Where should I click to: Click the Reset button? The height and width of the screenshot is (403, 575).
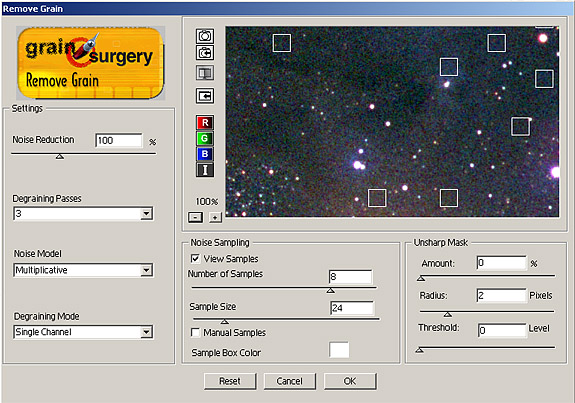pyautogui.click(x=230, y=381)
